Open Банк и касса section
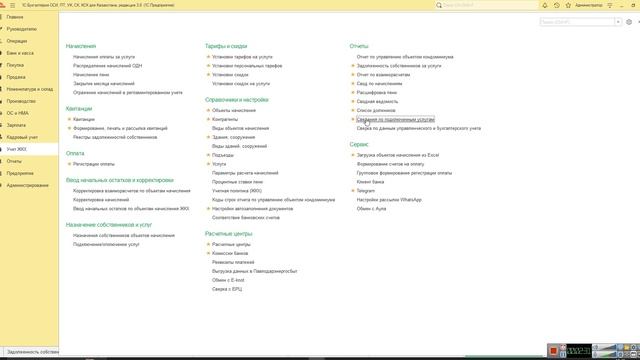 click(20, 53)
